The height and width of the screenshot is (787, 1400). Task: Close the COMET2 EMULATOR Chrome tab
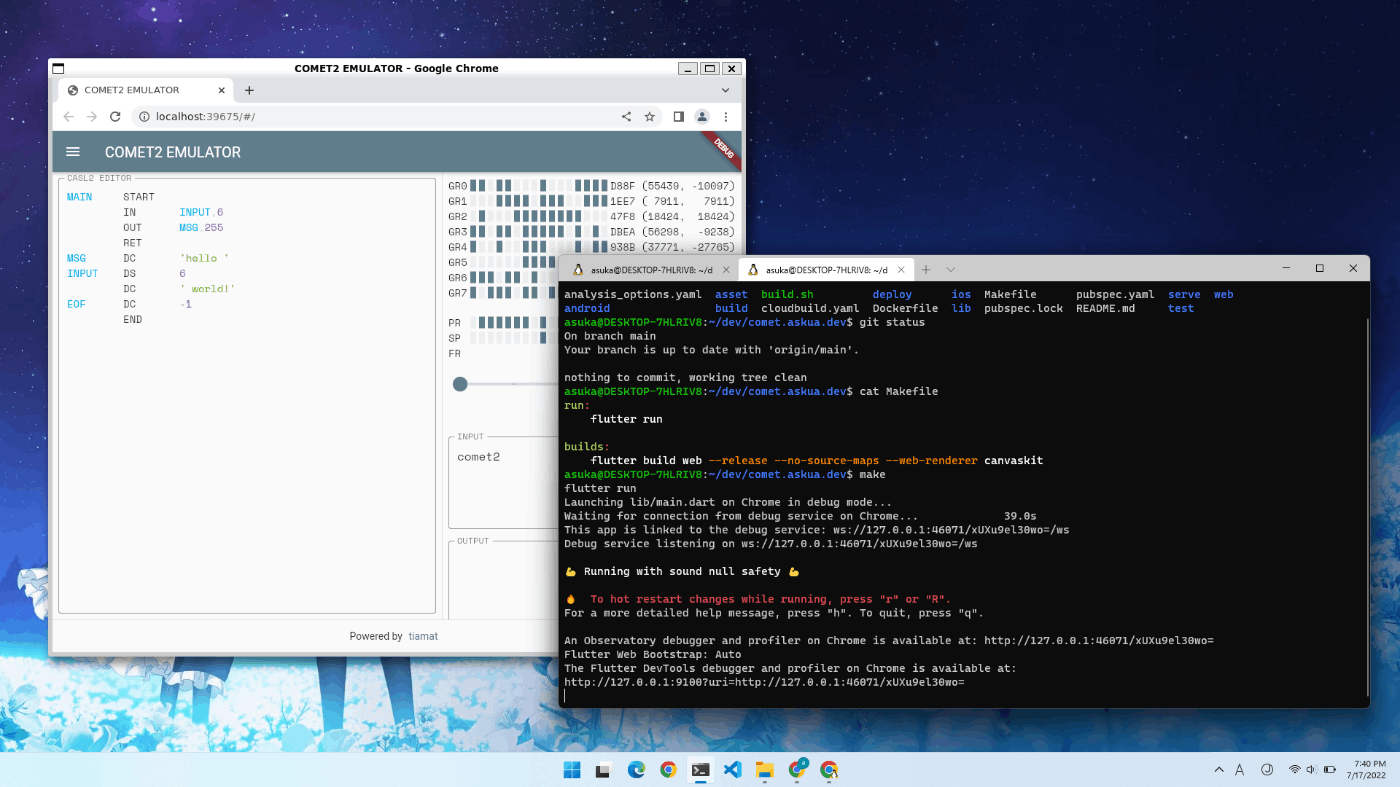click(221, 90)
